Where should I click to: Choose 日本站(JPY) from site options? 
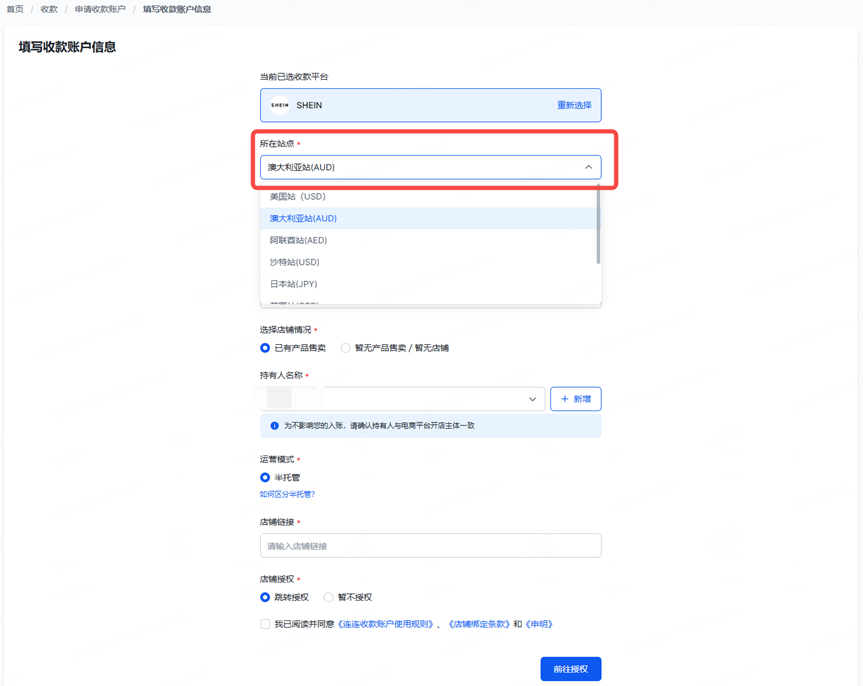(x=294, y=284)
